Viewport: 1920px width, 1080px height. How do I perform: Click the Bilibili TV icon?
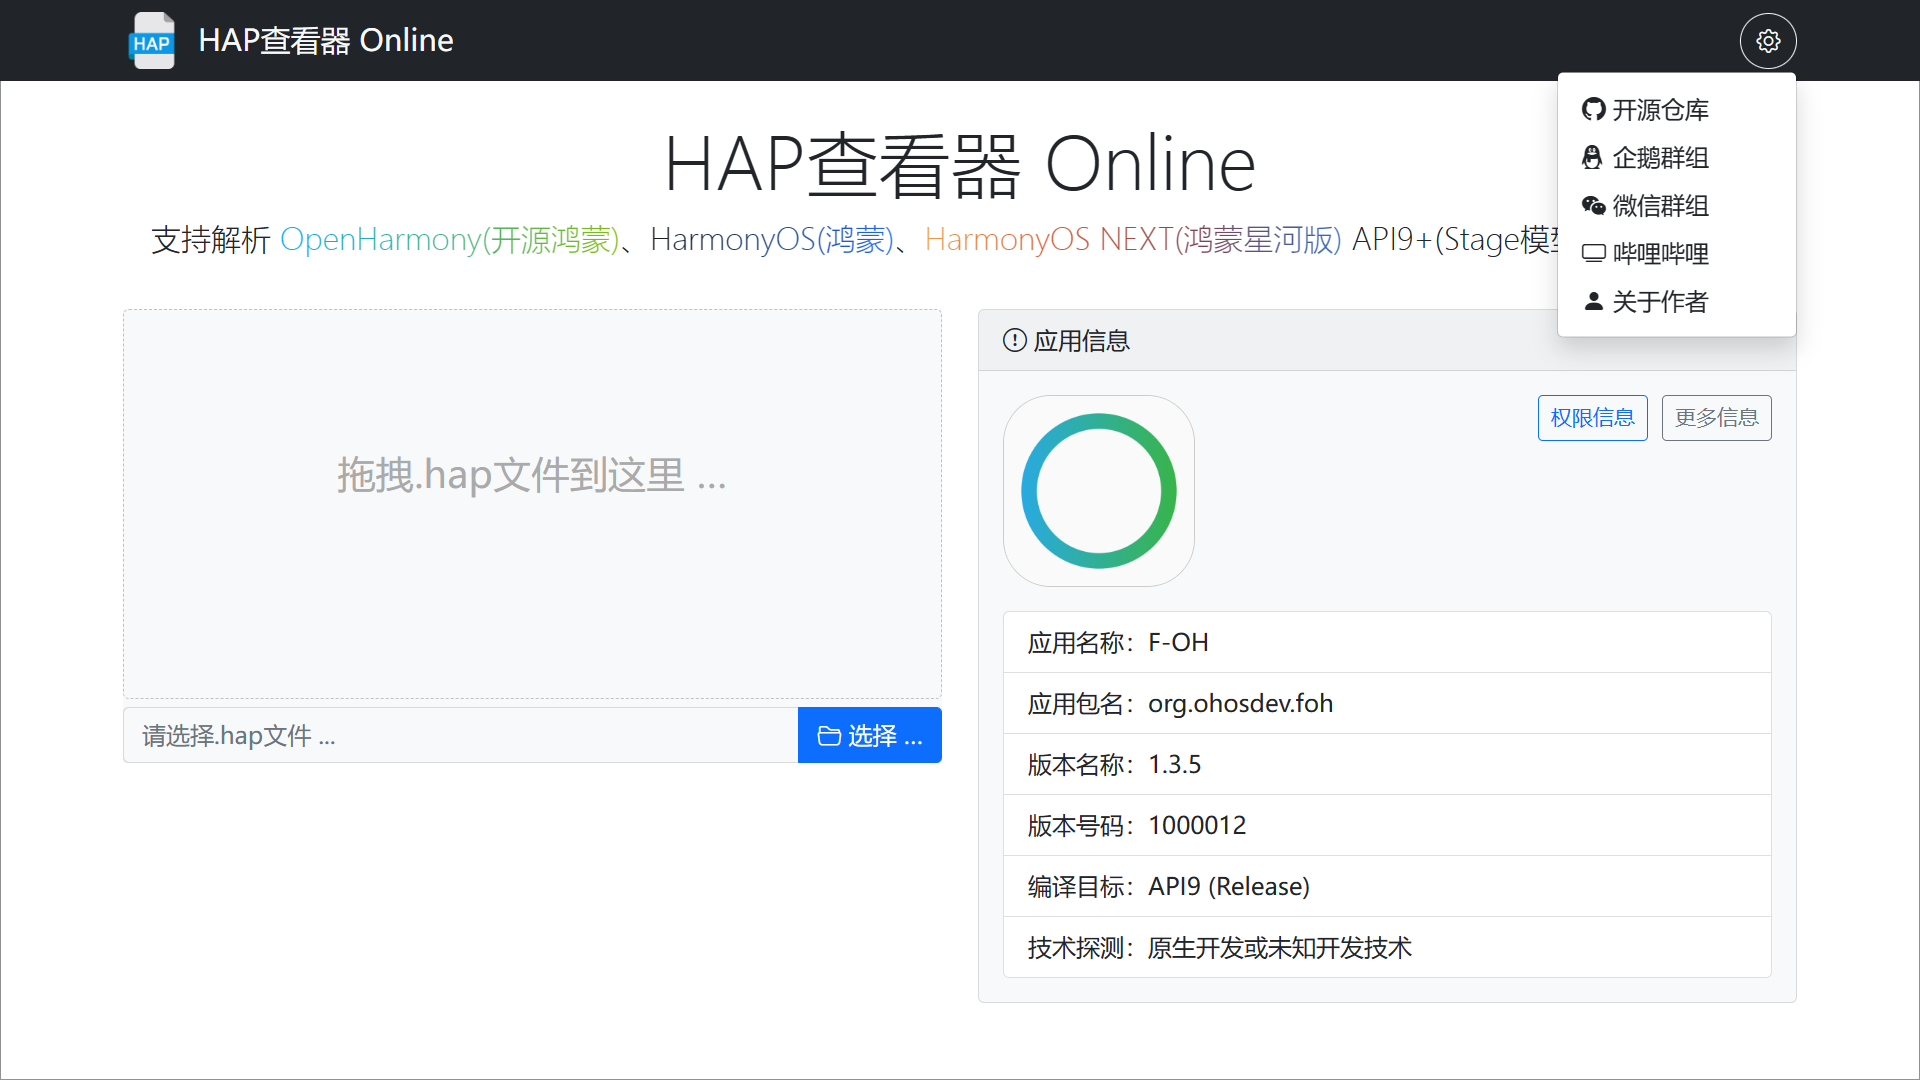pos(1593,253)
